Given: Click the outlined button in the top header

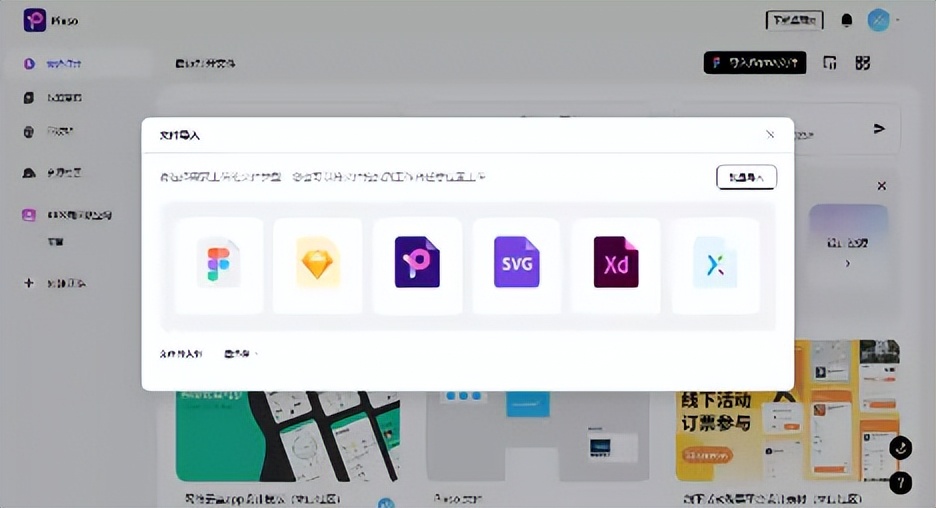Looking at the screenshot, I should tap(795, 20).
